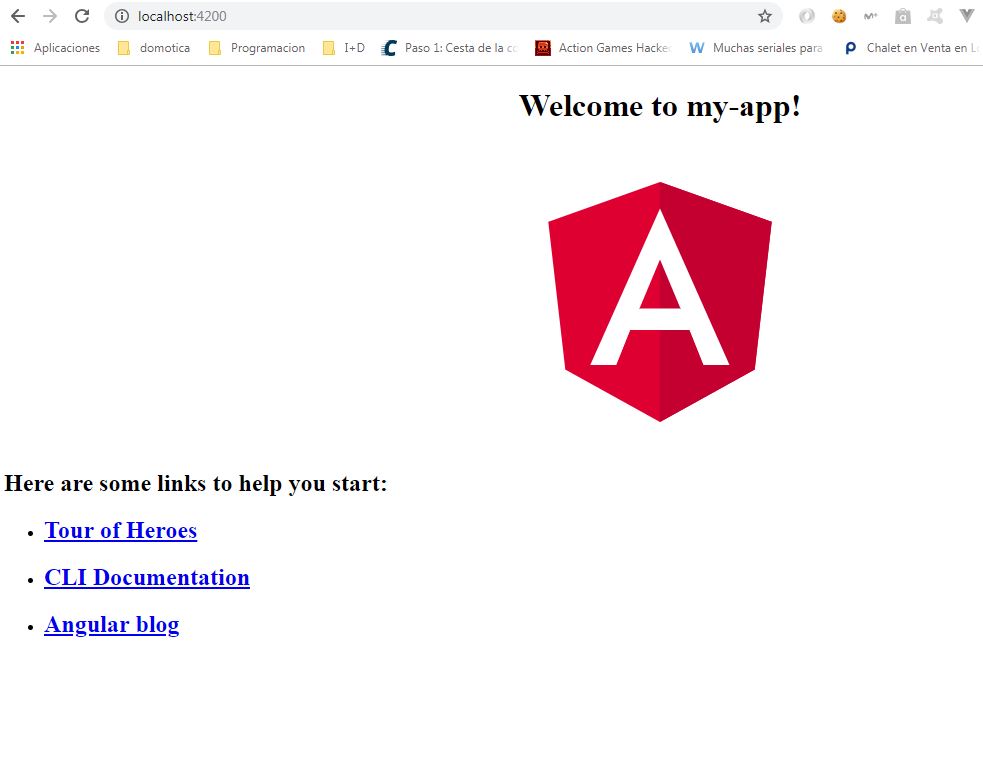
Task: Open the CLI Documentation link
Action: (x=147, y=577)
